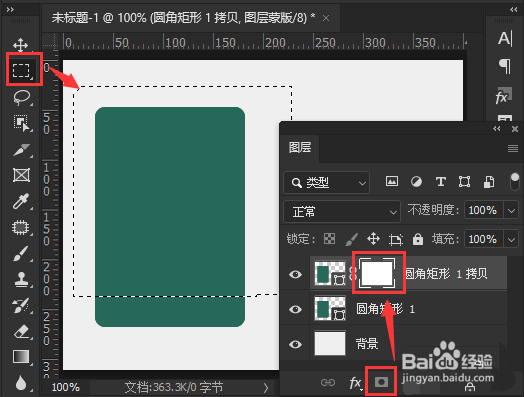
Task: Filter for adjustment layers
Action: [416, 182]
